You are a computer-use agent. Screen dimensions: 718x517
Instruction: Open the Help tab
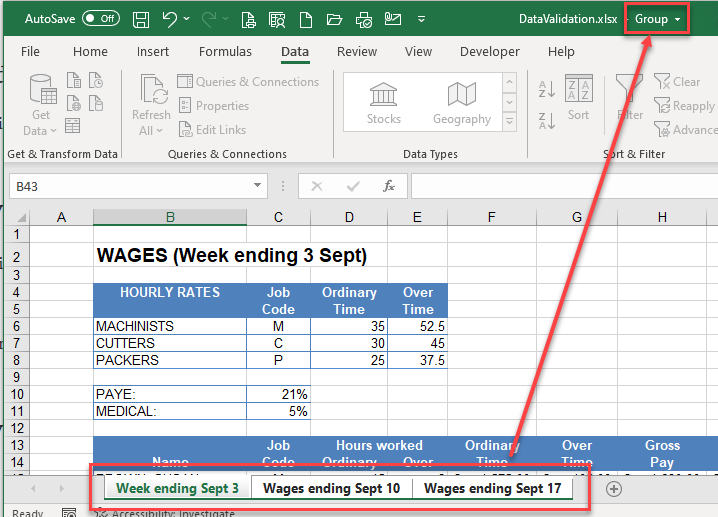click(561, 51)
